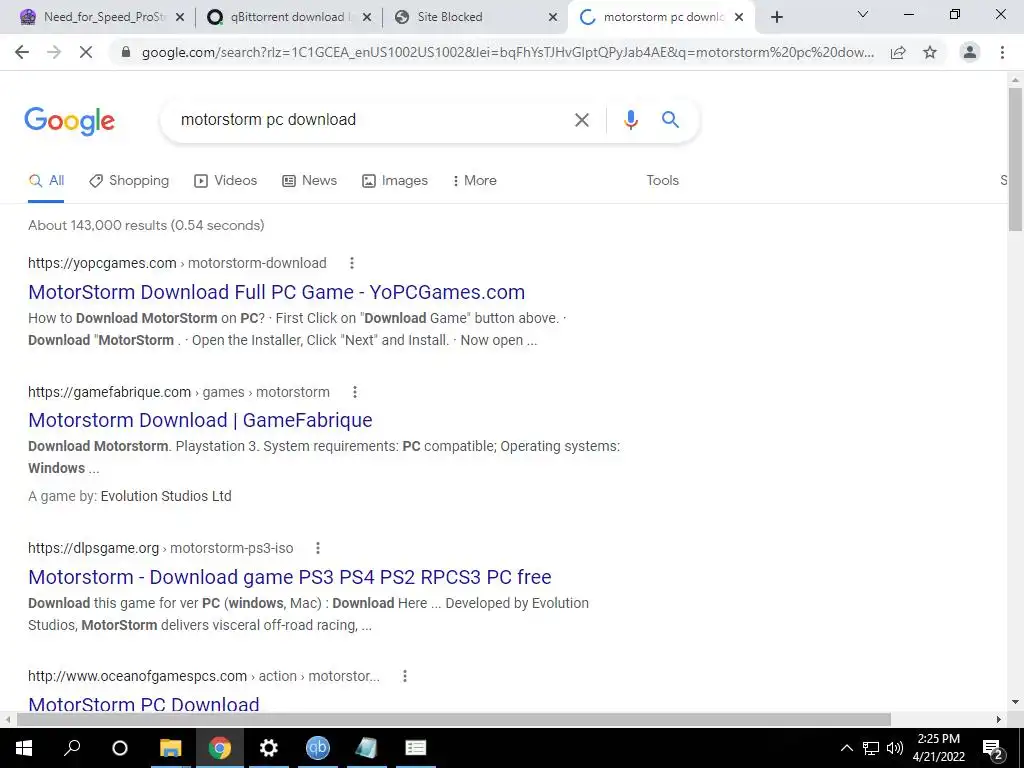Click dlpsgame.org result URL breadcrumb
This screenshot has height=768, width=1024.
[x=161, y=548]
